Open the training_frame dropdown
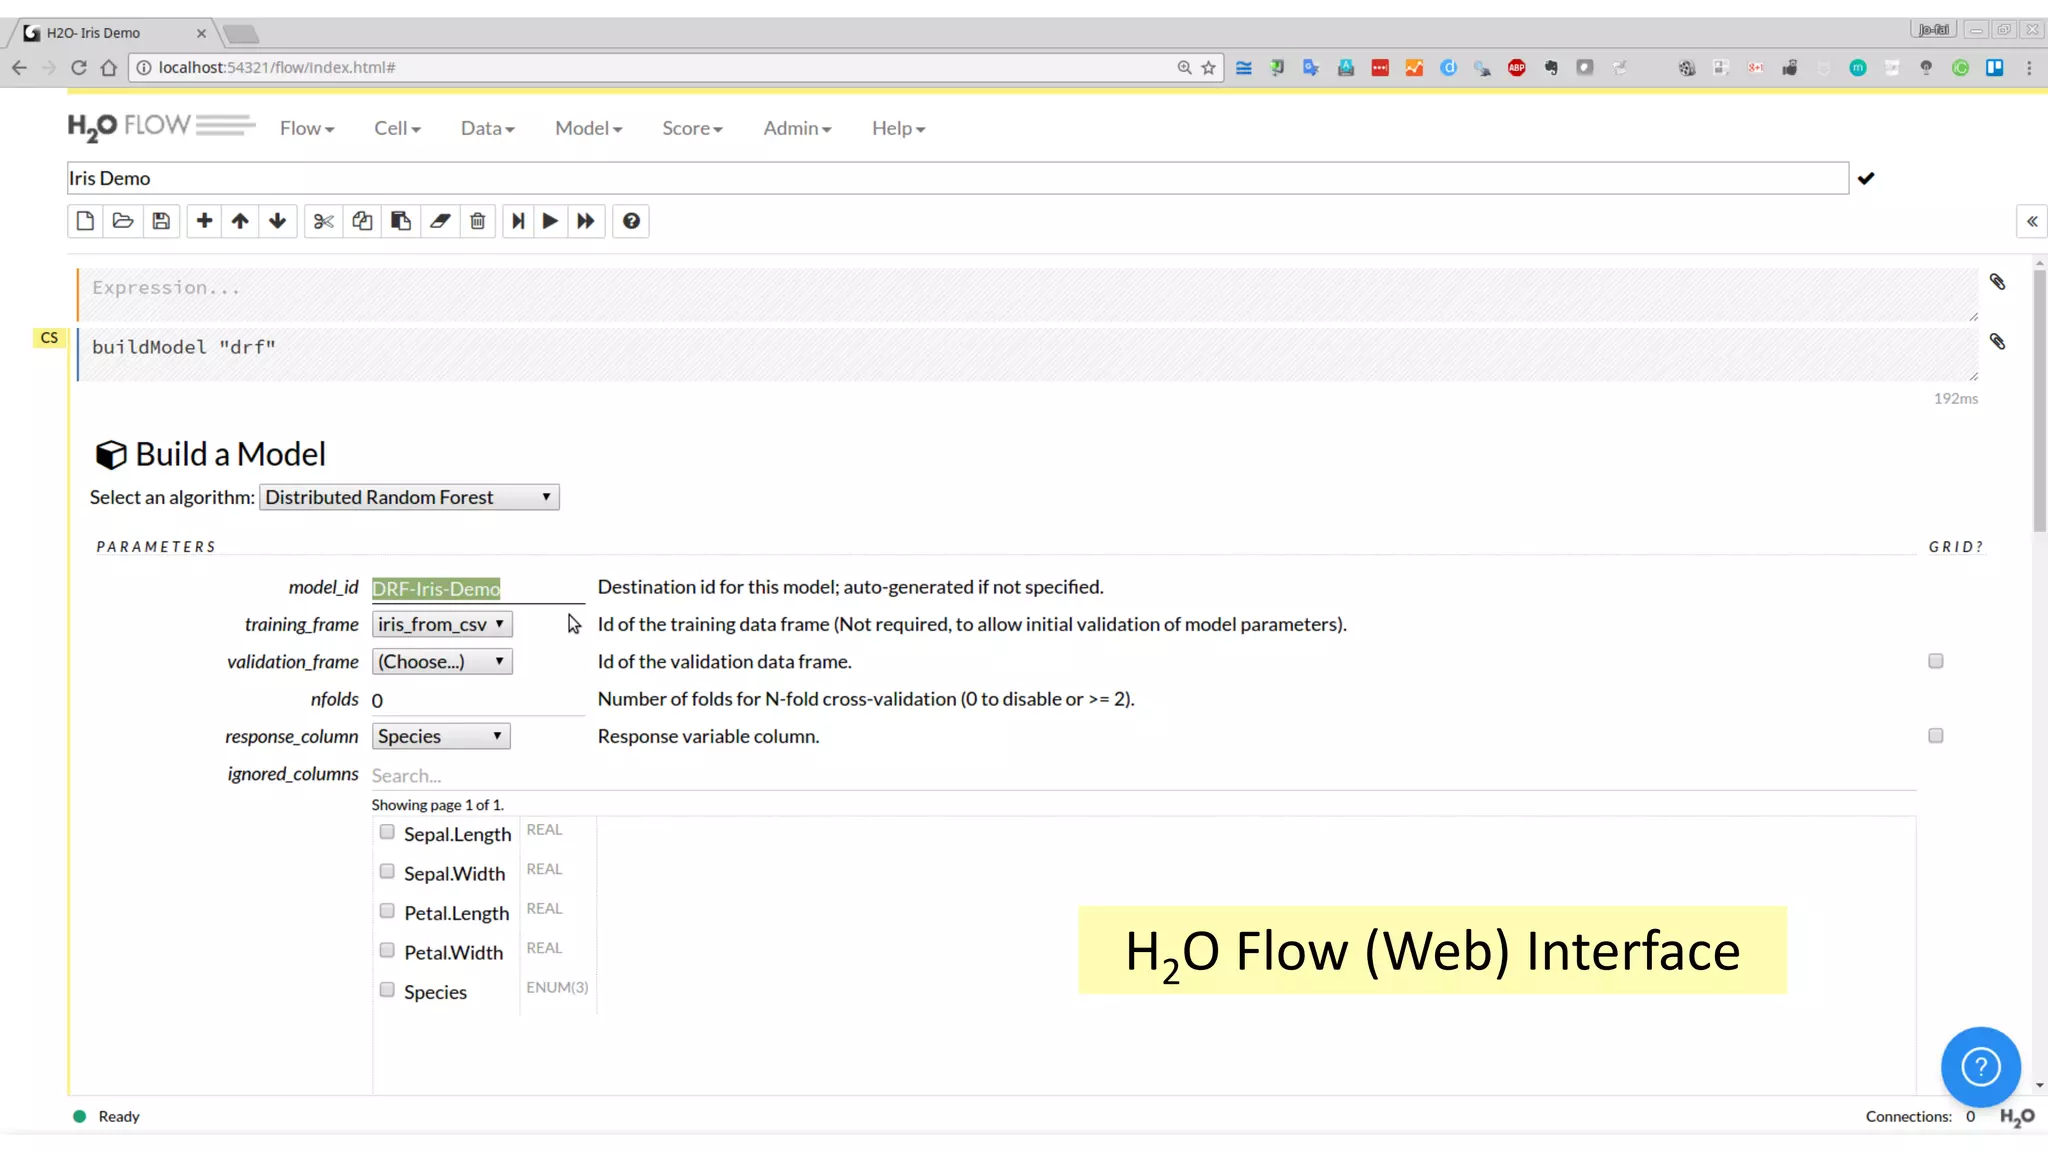 (x=442, y=624)
